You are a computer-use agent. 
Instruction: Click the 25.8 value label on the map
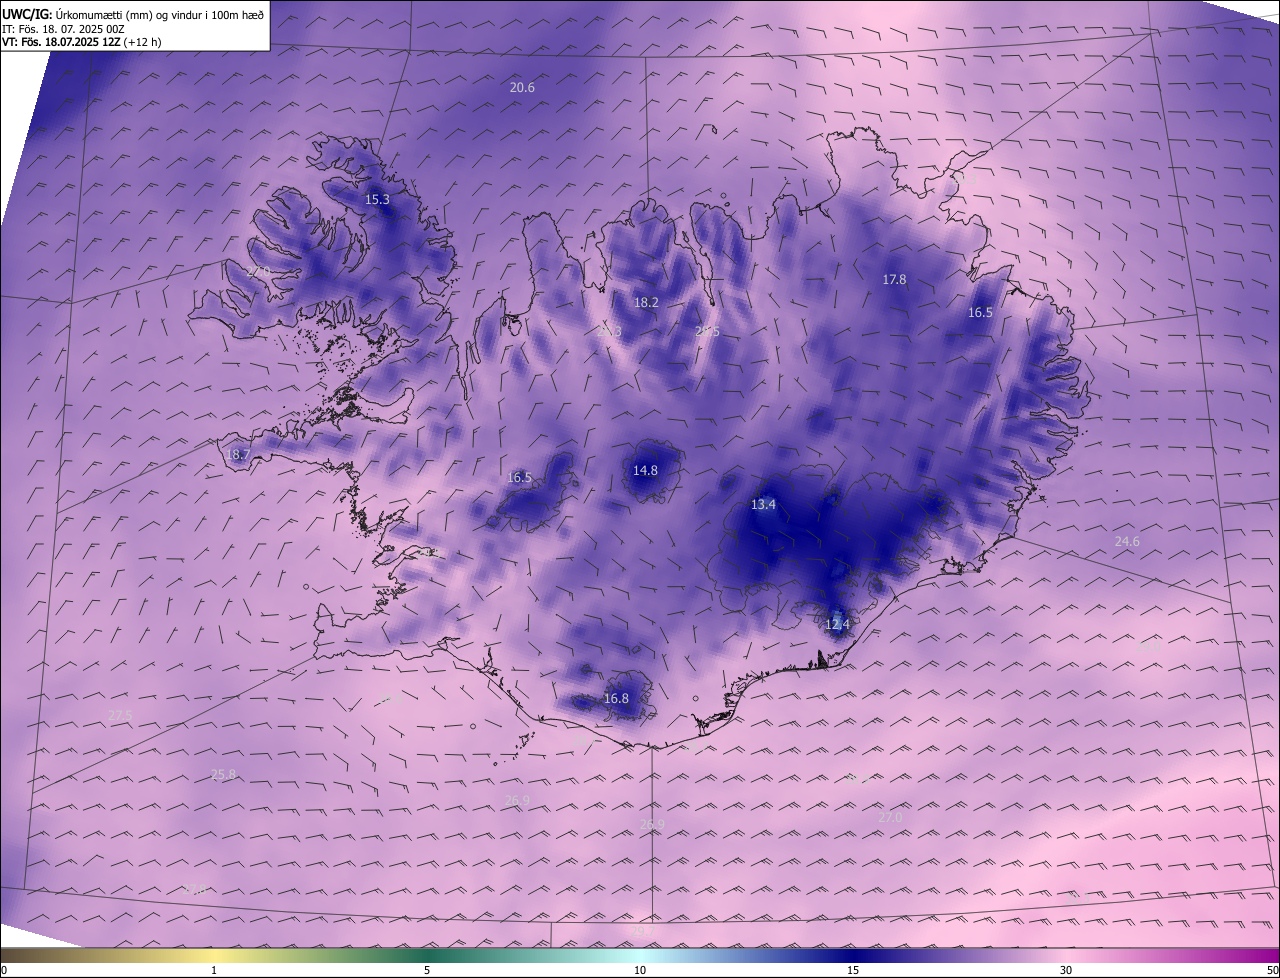pyautogui.click(x=224, y=775)
